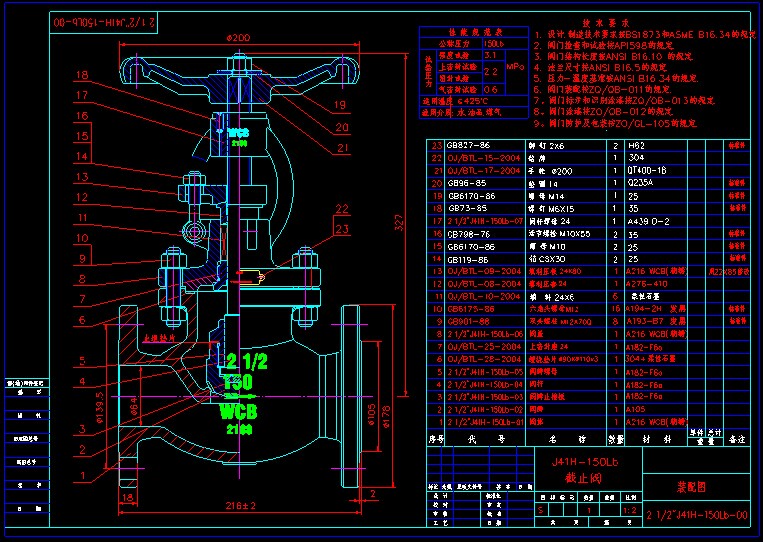Select balloon callout 19 near the handwheel
The width and height of the screenshot is (763, 542).
[340, 105]
